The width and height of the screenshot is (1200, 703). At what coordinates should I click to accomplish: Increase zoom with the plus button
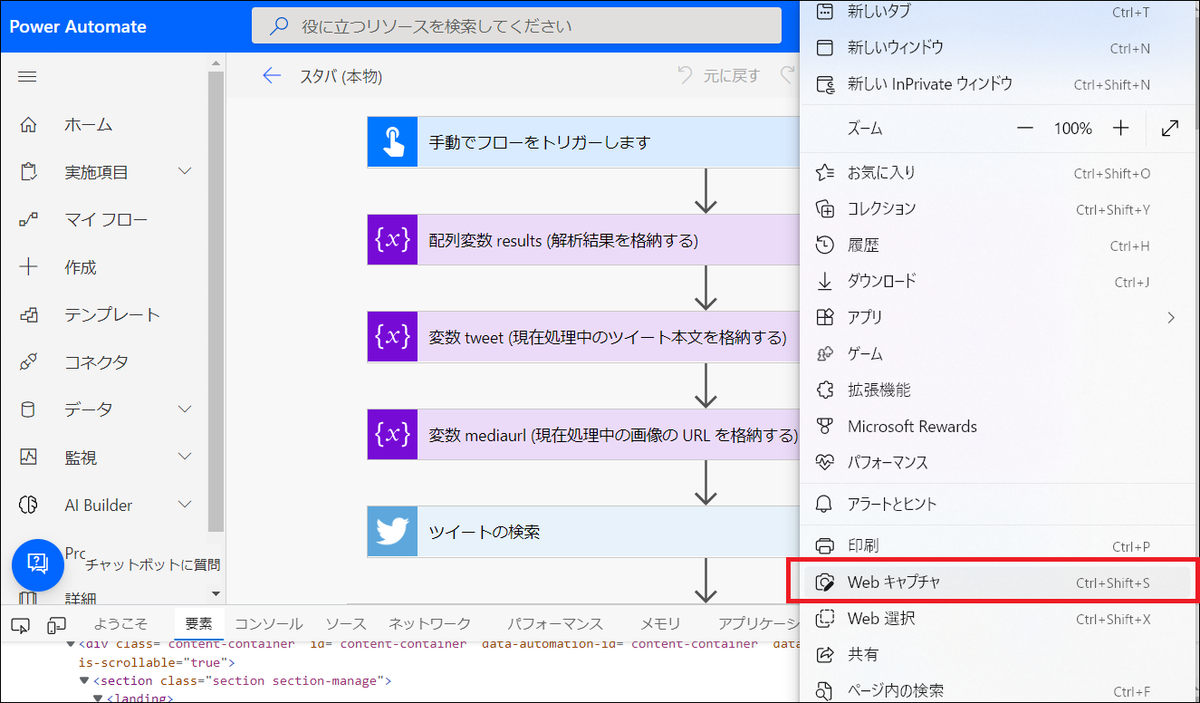[1121, 128]
